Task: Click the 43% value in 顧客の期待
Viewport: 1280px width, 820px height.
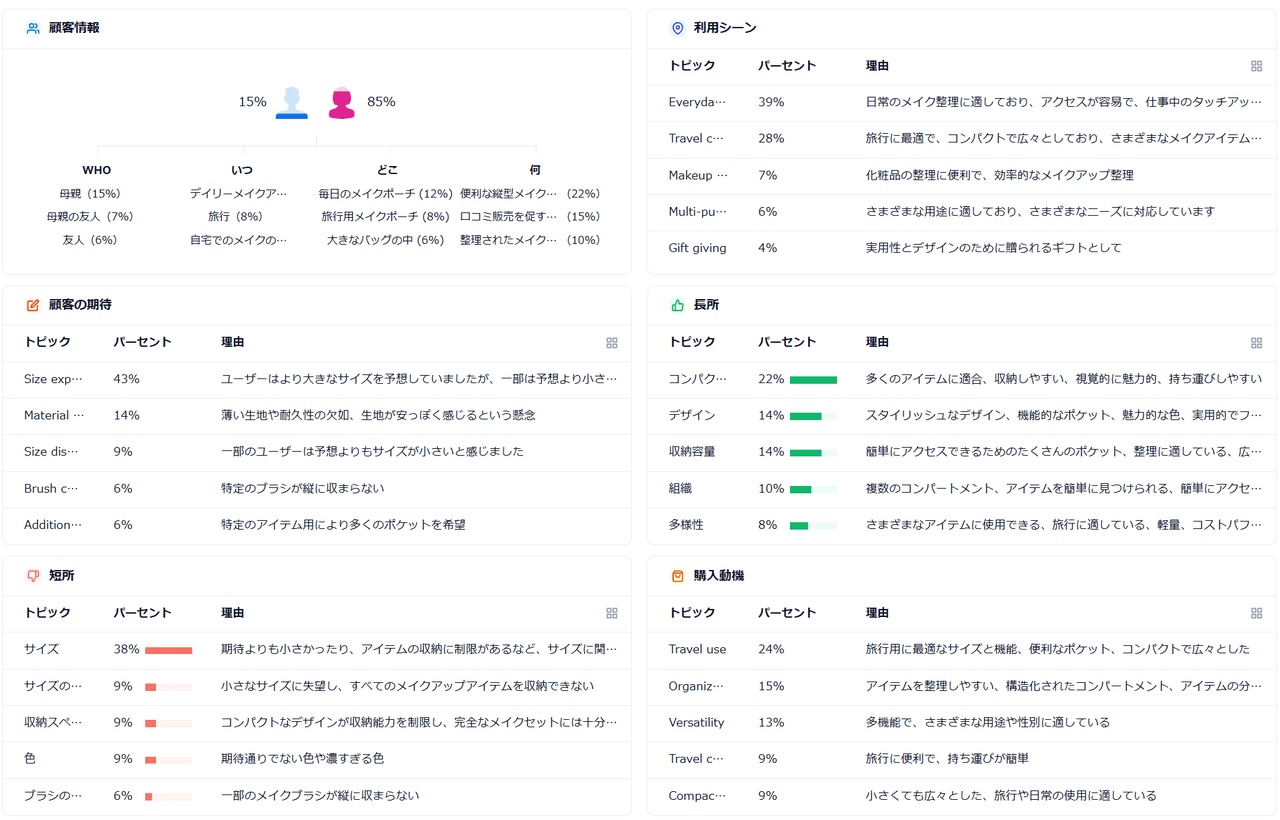Action: tap(126, 380)
